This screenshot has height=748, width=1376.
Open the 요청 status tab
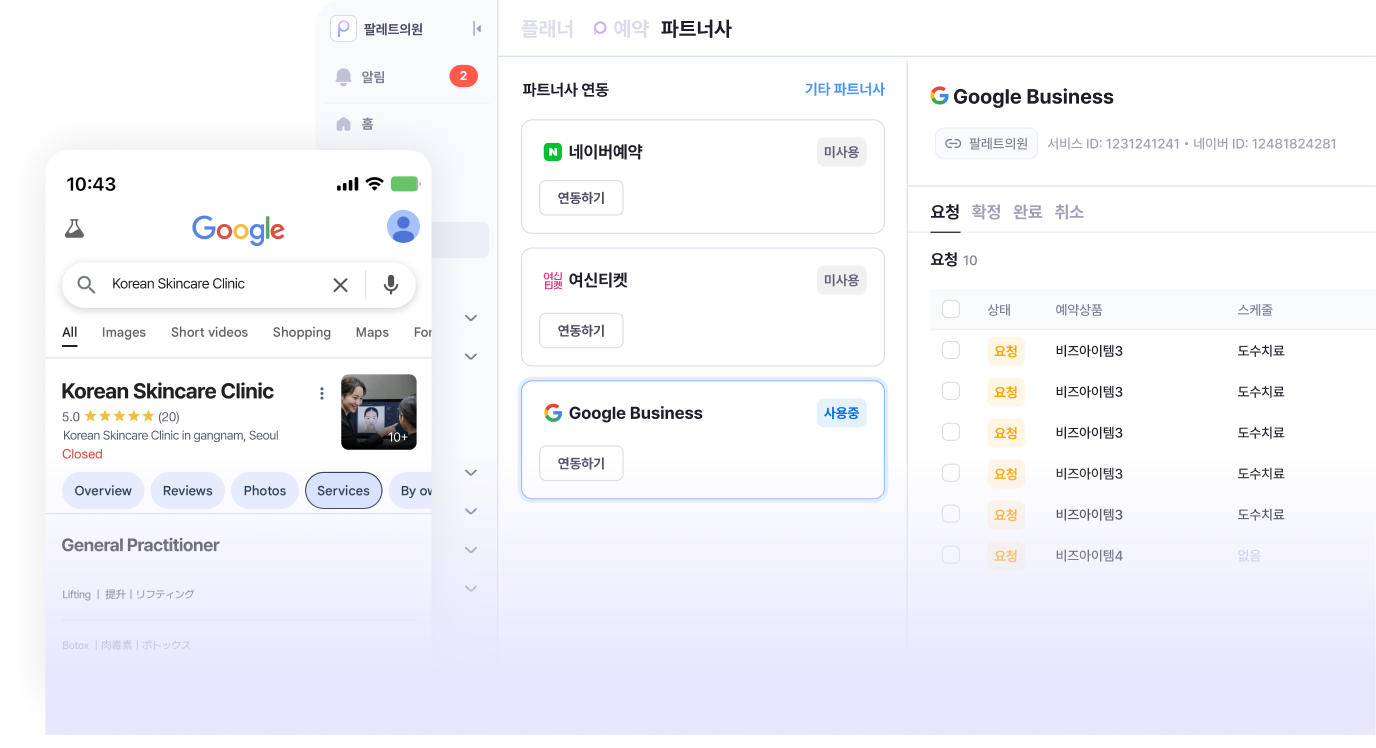point(945,212)
